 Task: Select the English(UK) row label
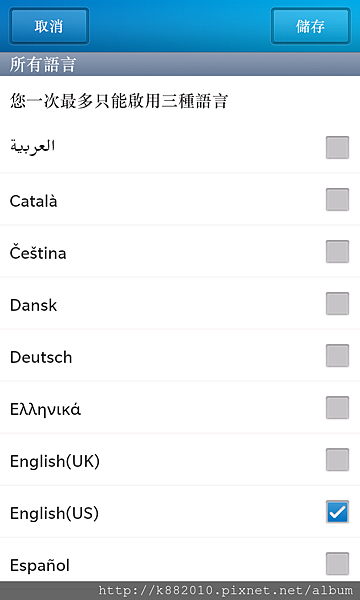click(55, 461)
